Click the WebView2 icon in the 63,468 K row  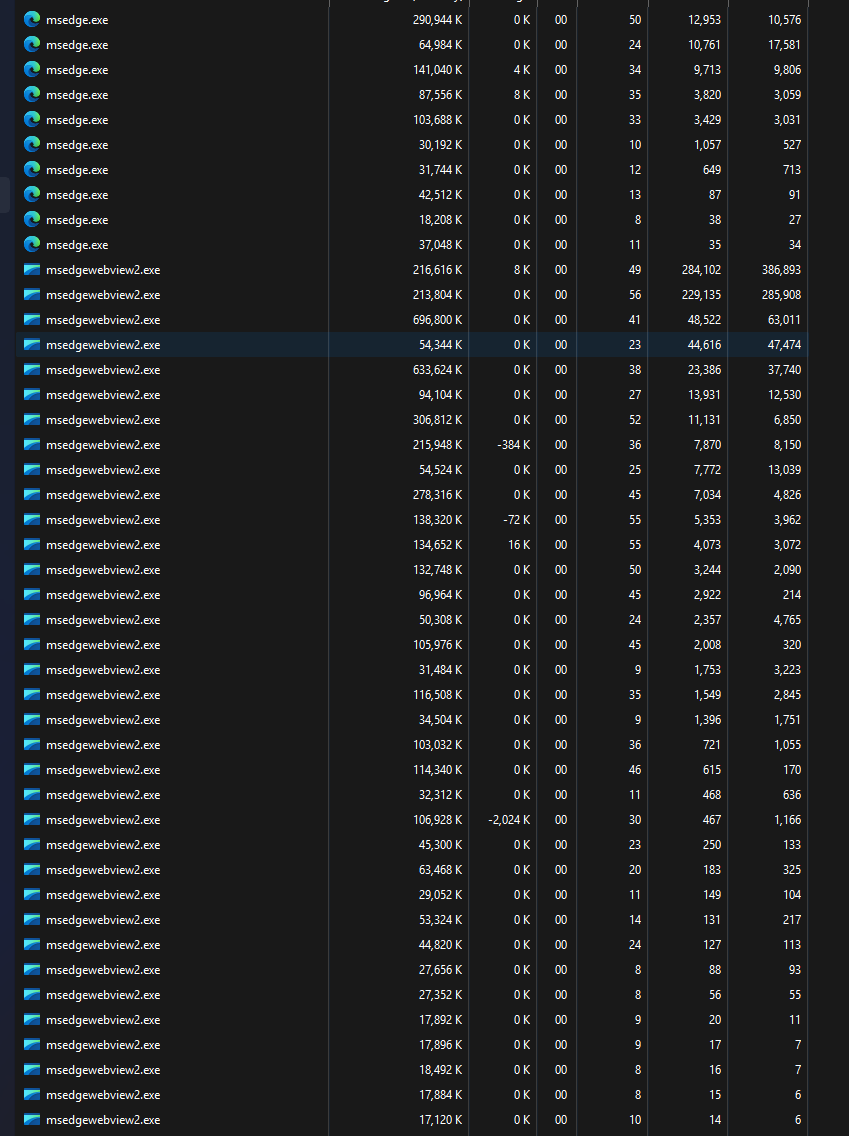coord(32,869)
